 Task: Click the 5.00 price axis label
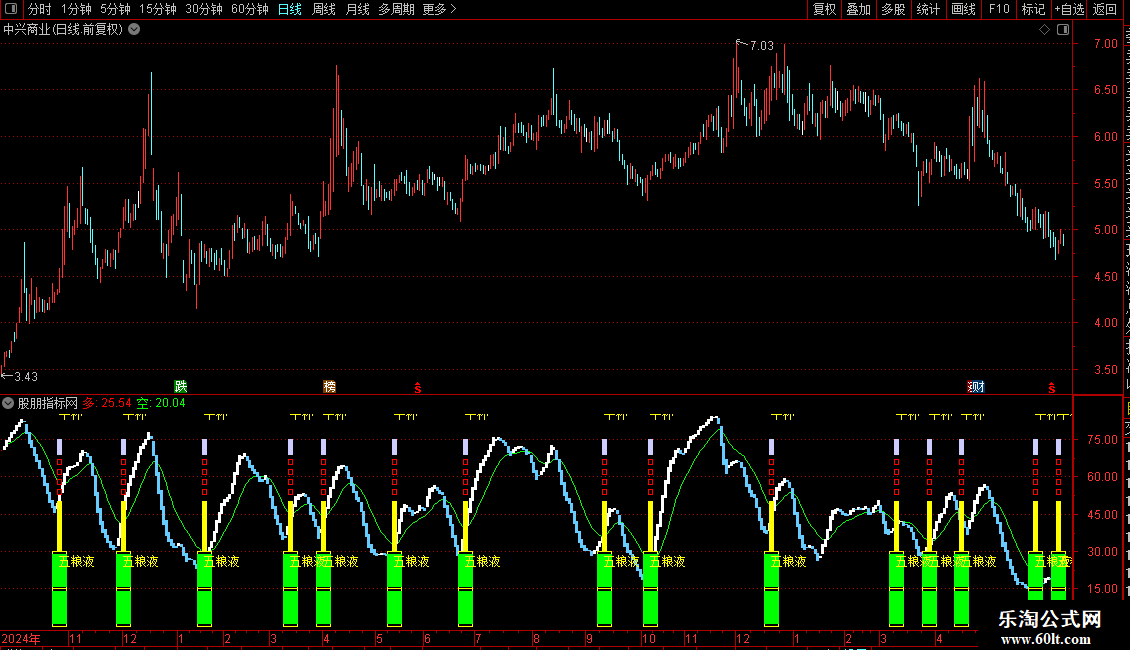click(1105, 231)
